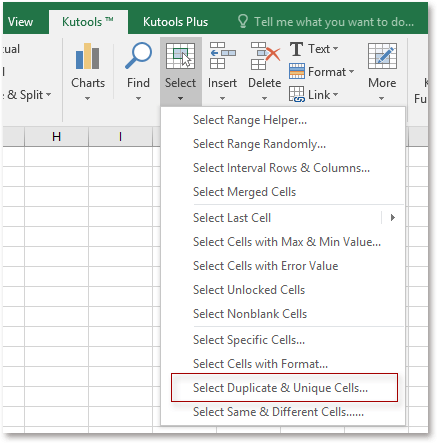This screenshot has height=443, width=437.
Task: Choose Select Cells with Error Value
Action: tap(283, 266)
